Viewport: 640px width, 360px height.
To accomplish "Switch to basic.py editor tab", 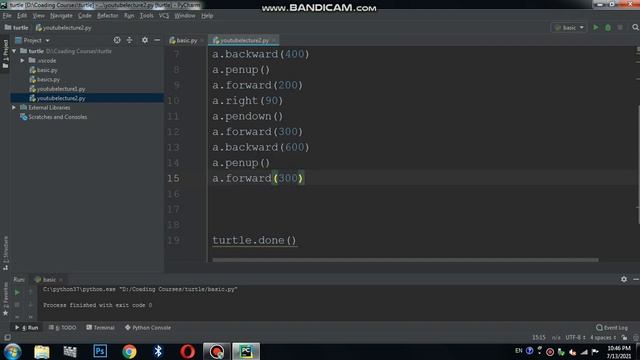I will coord(186,40).
